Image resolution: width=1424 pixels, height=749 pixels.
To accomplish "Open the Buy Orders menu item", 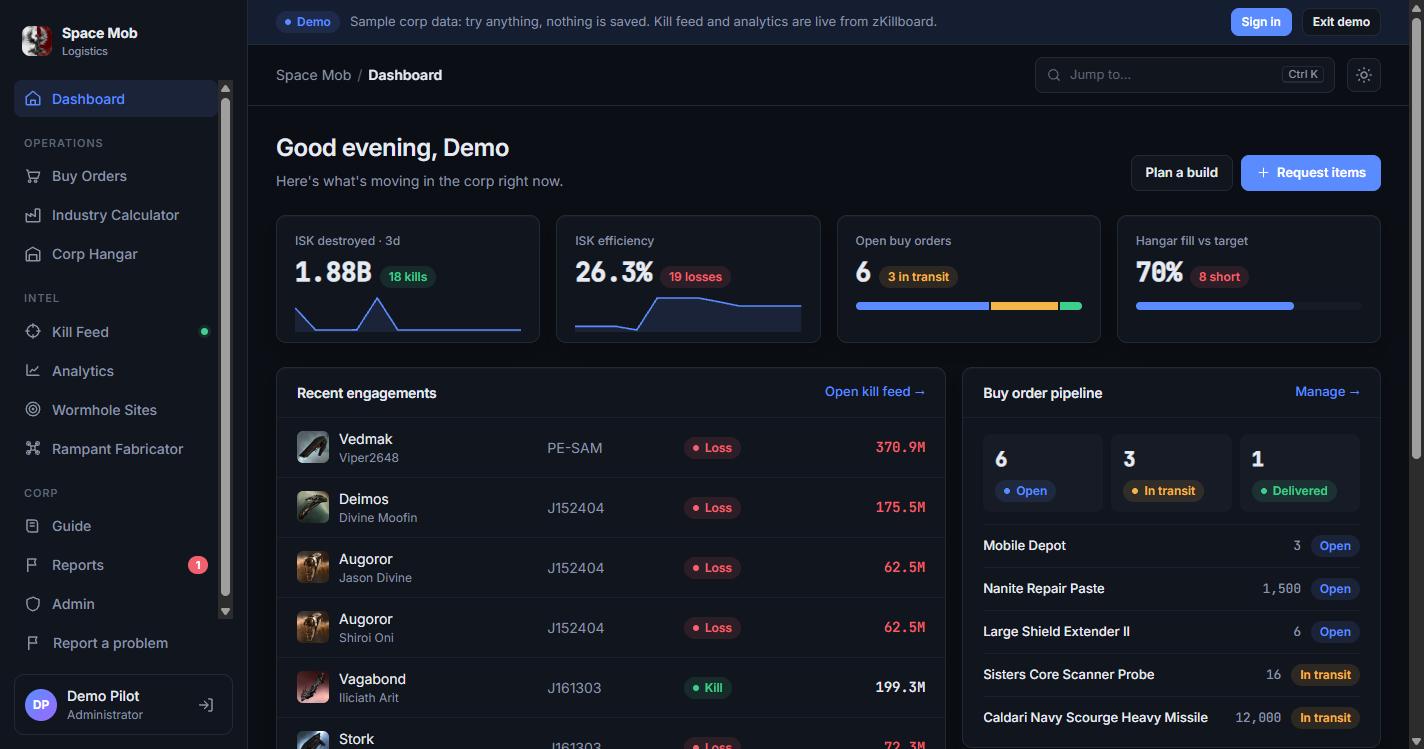I will click(x=115, y=176).
